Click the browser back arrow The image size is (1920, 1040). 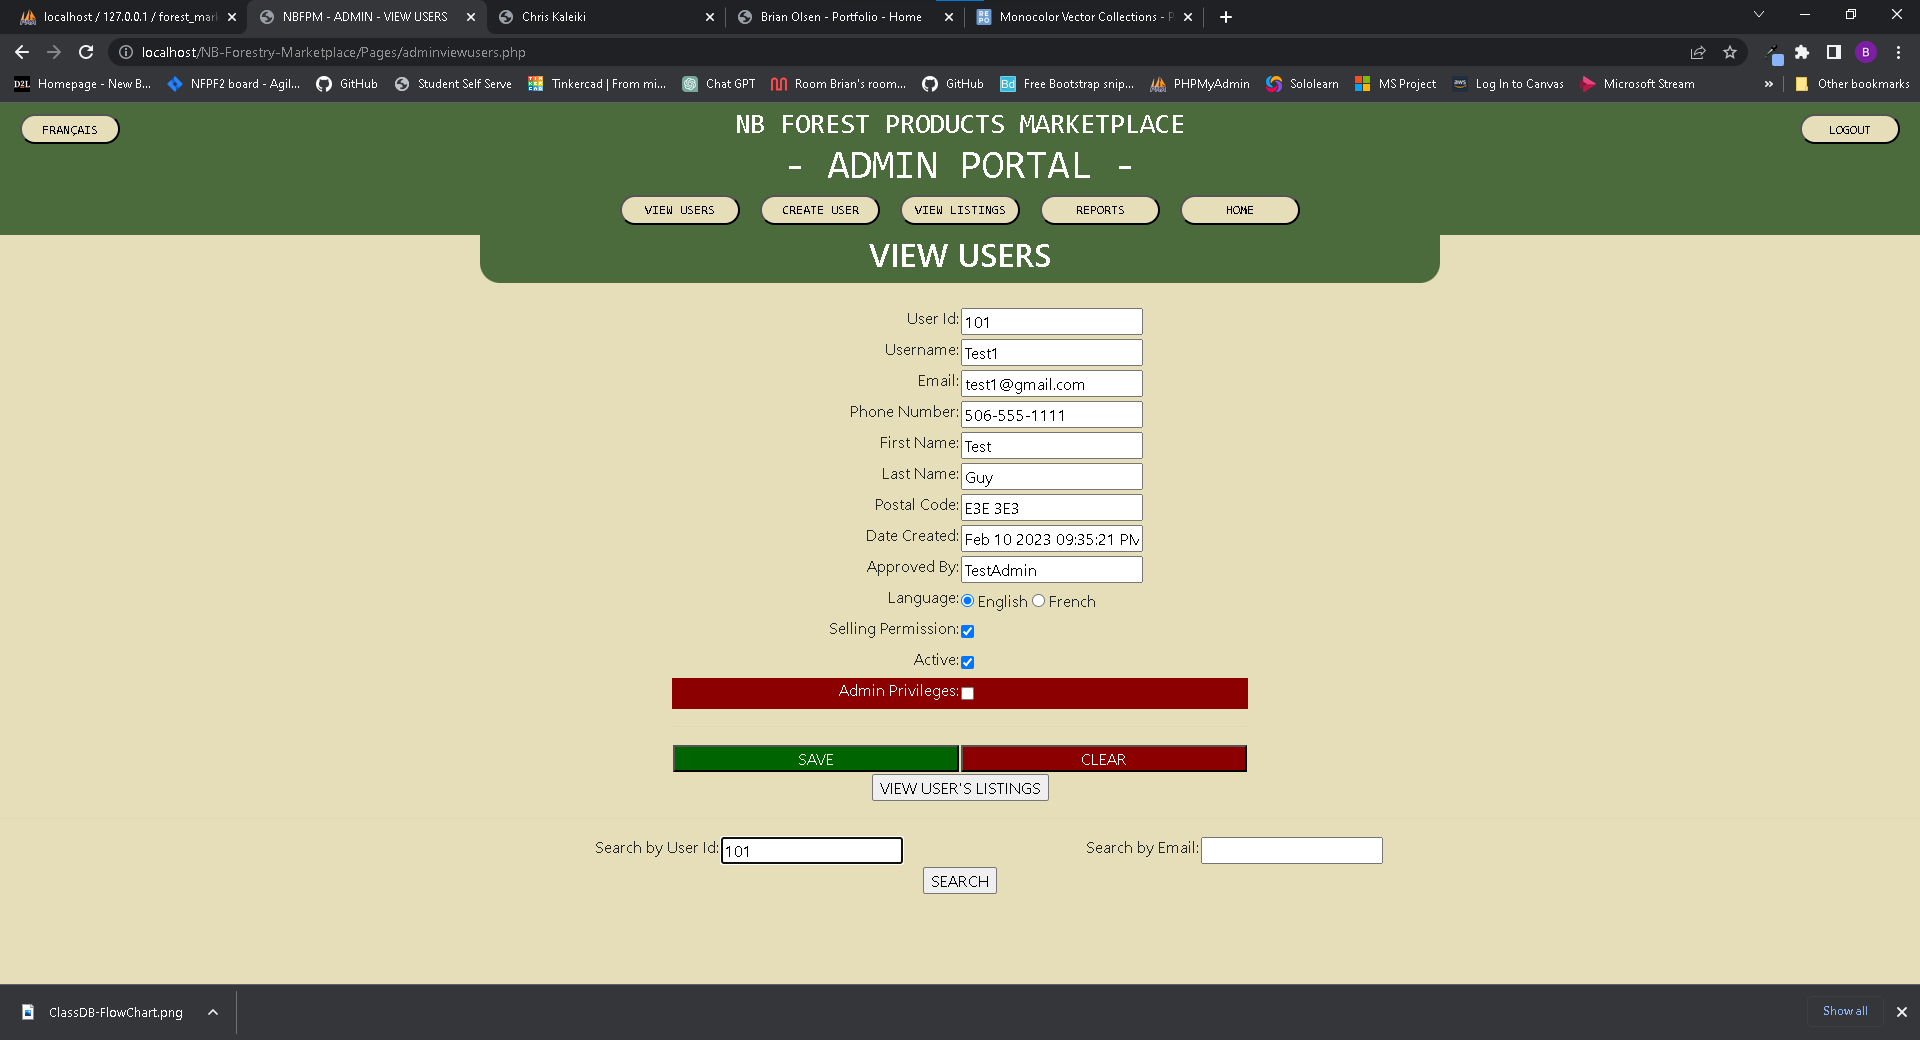tap(22, 52)
